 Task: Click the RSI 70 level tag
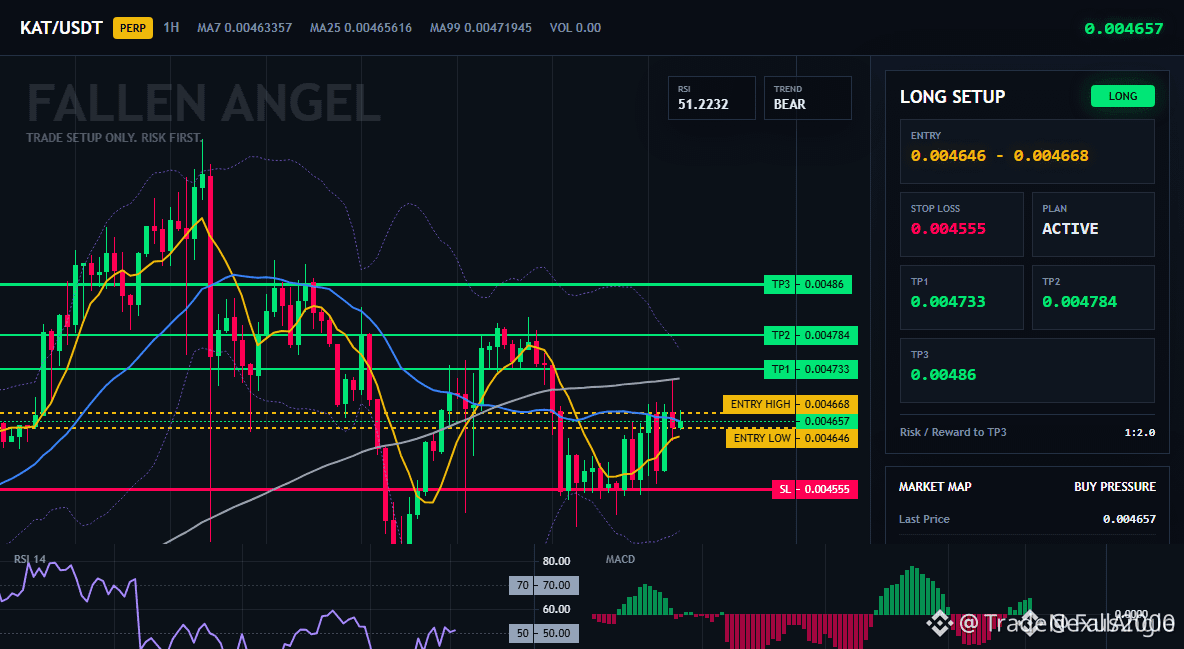tap(544, 586)
